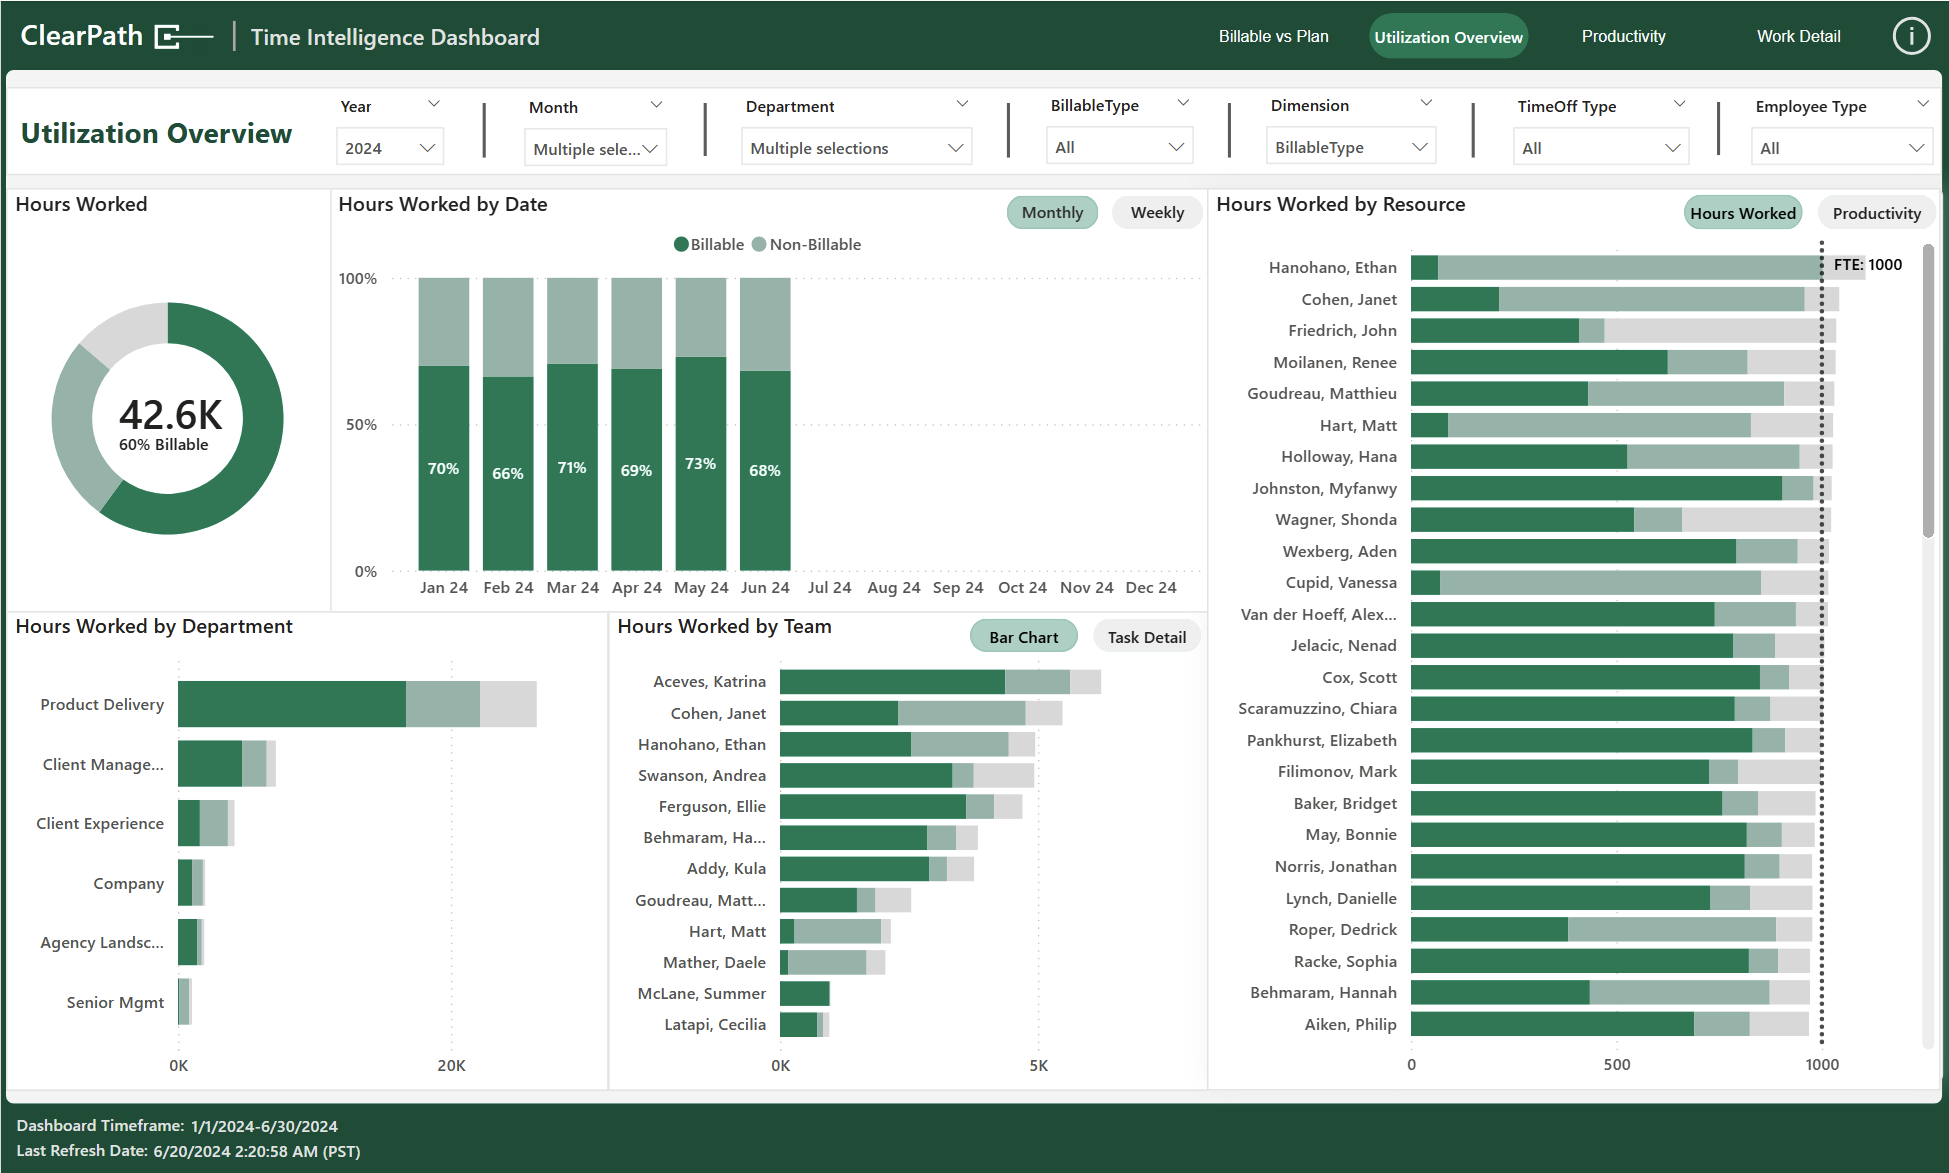Switch to Weekly date view

click(x=1157, y=213)
